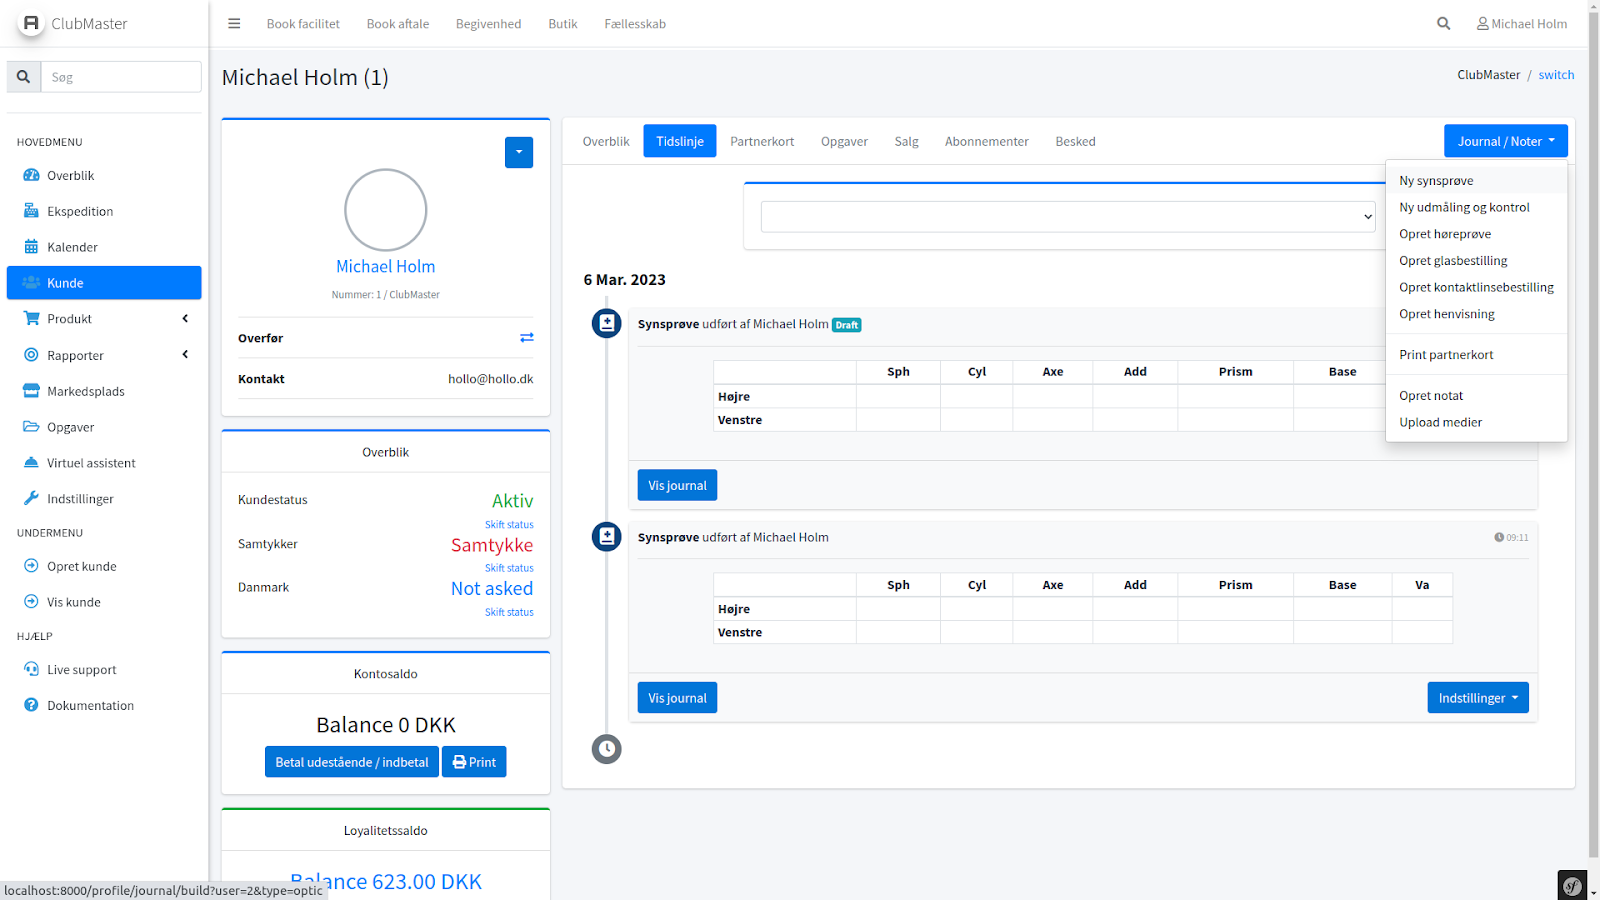
Task: Open the Indstillinger dropdown in journal entry
Action: point(1477,698)
